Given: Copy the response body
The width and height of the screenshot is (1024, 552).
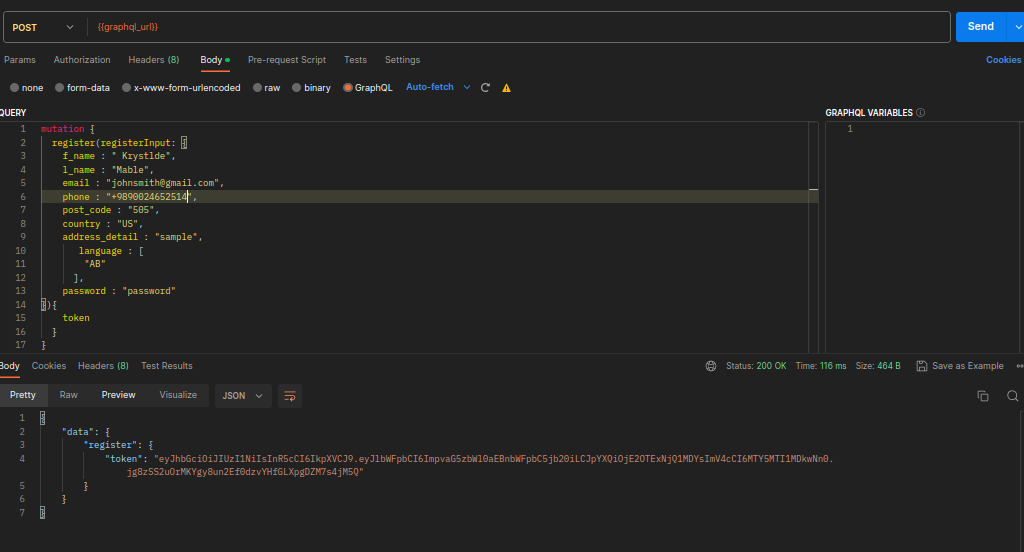Looking at the screenshot, I should (982, 396).
